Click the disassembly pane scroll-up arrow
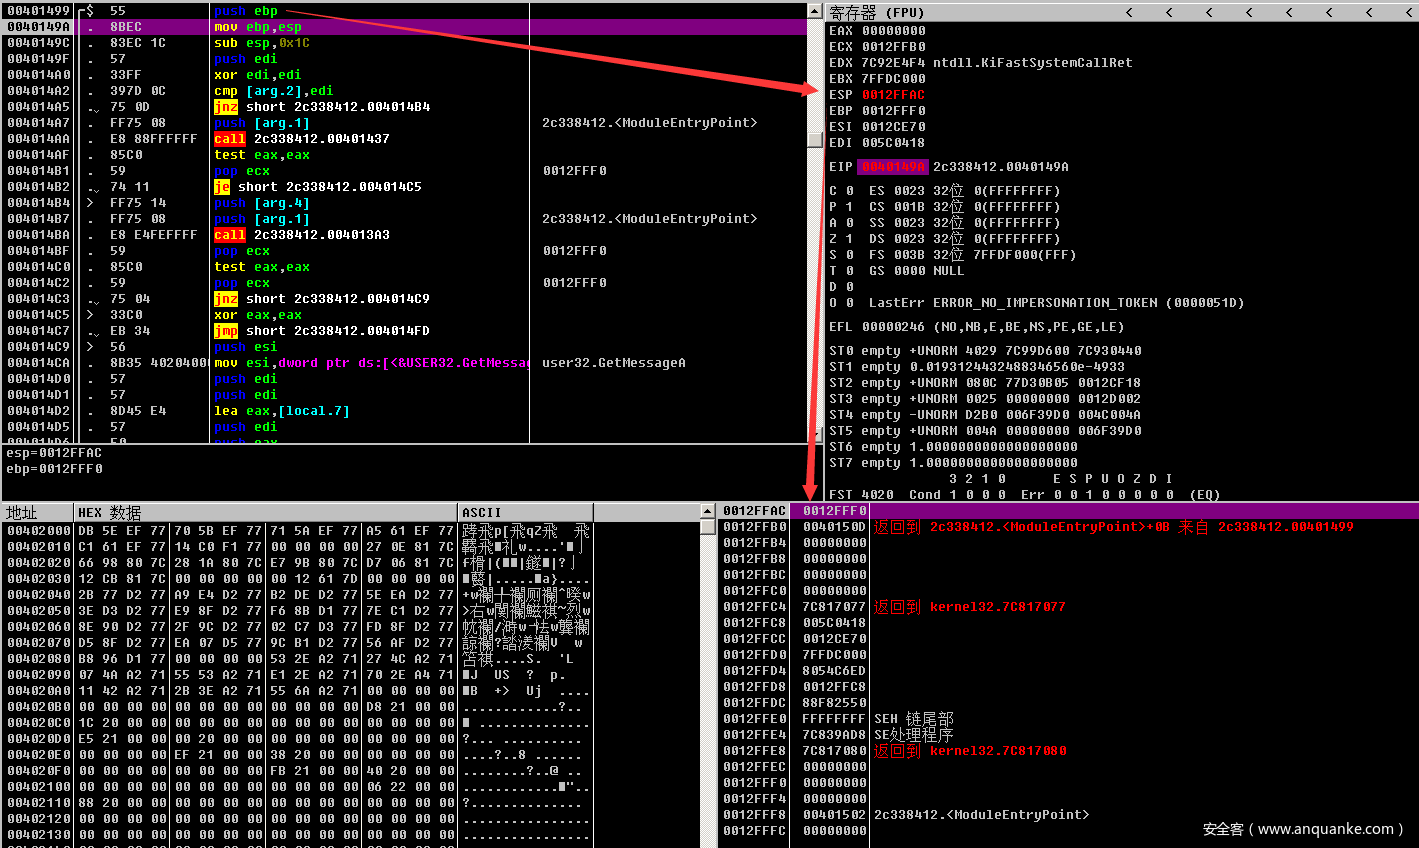The width and height of the screenshot is (1419, 848). (x=815, y=10)
